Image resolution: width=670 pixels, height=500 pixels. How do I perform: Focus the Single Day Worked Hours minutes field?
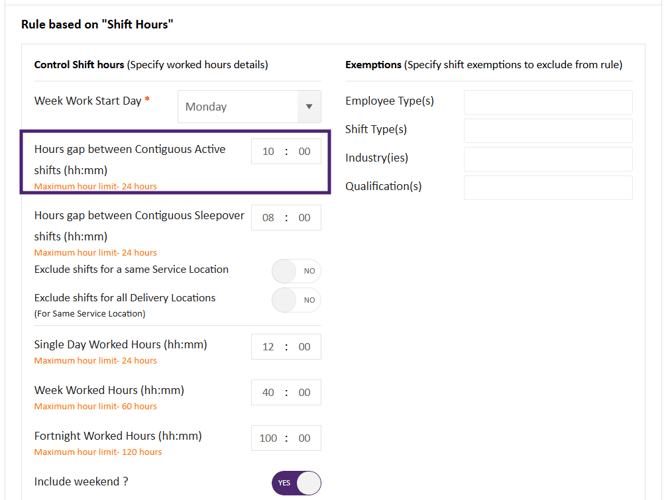point(304,347)
